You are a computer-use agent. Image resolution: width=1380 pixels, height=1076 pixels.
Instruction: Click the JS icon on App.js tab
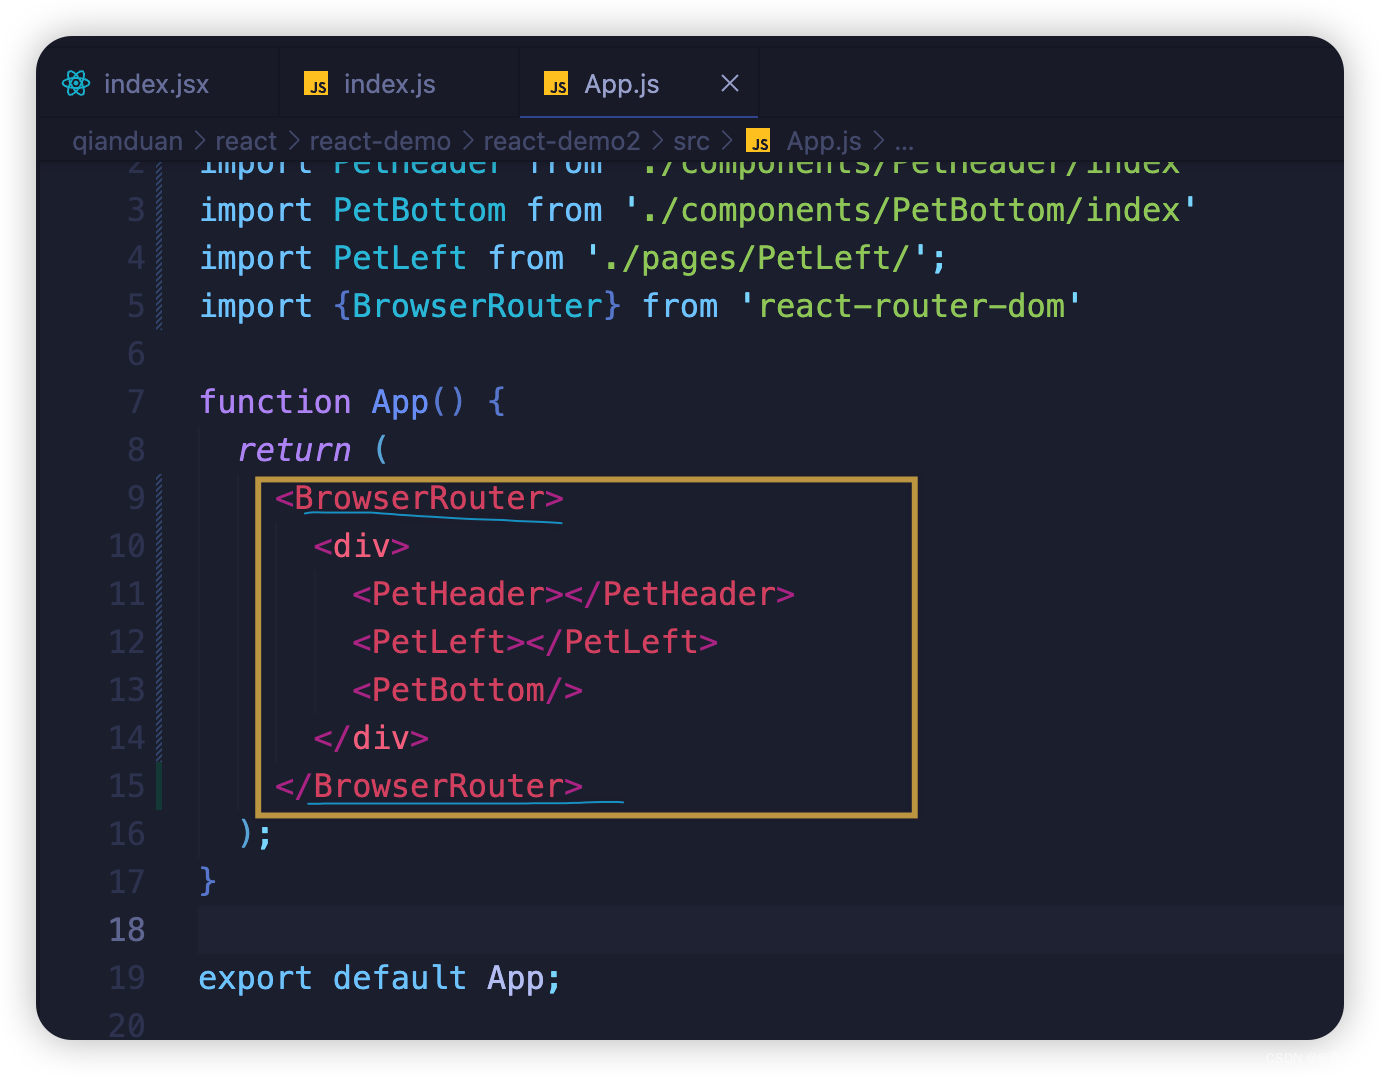(556, 84)
